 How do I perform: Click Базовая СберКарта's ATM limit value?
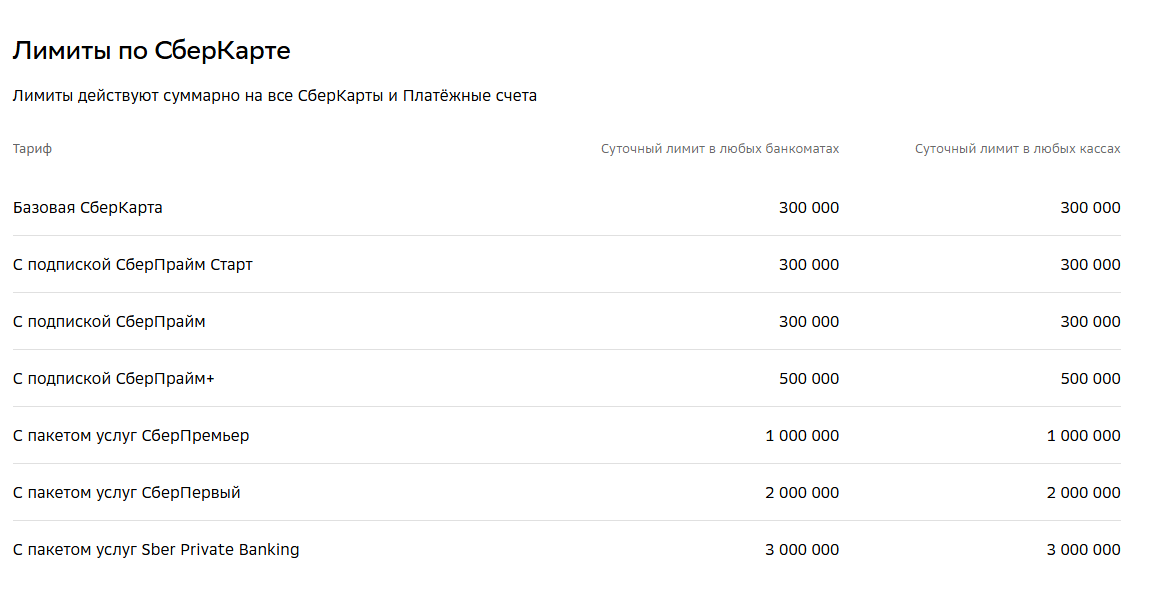pos(809,208)
